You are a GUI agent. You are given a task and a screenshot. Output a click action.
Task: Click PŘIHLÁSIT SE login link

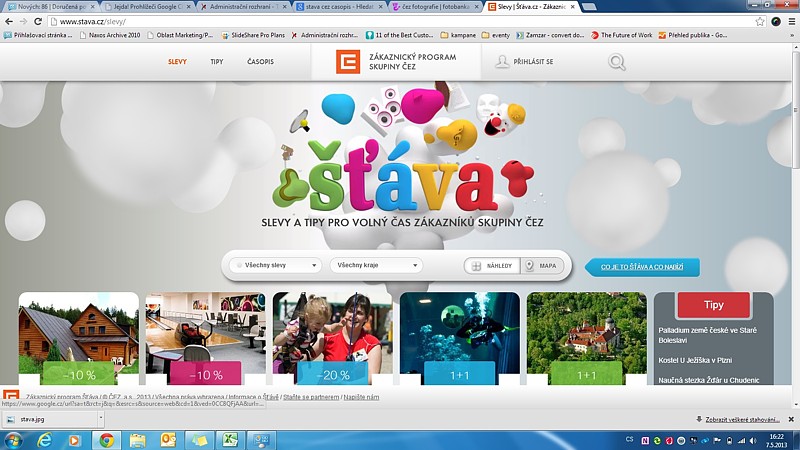pyautogui.click(x=533, y=62)
